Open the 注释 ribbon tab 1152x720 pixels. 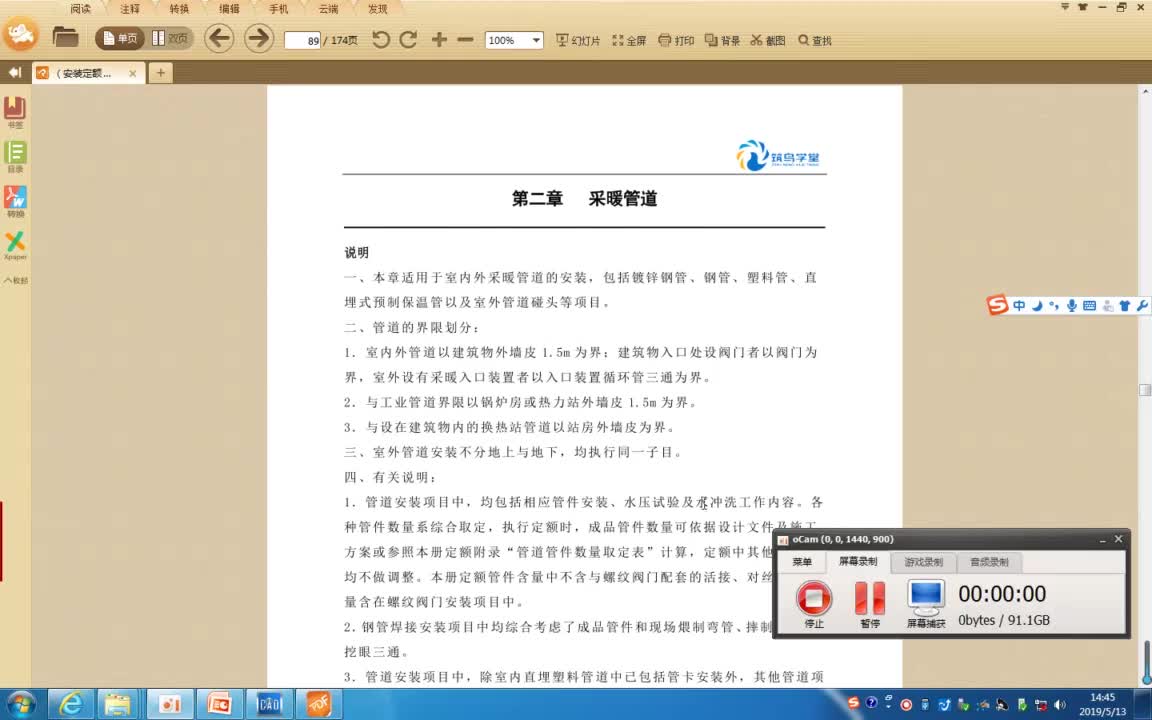tap(130, 9)
